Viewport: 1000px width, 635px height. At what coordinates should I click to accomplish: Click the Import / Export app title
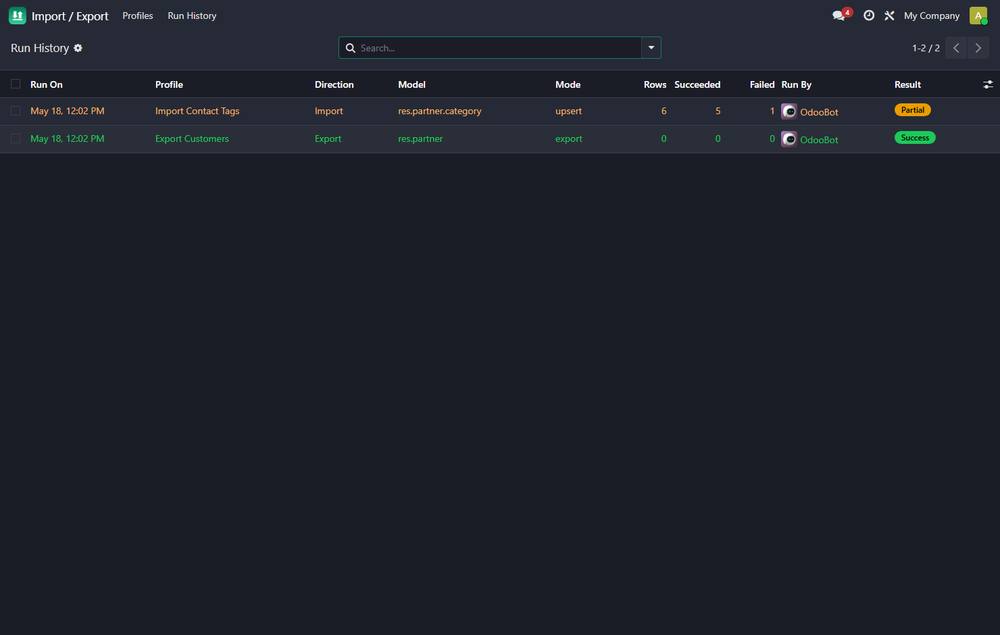click(70, 16)
